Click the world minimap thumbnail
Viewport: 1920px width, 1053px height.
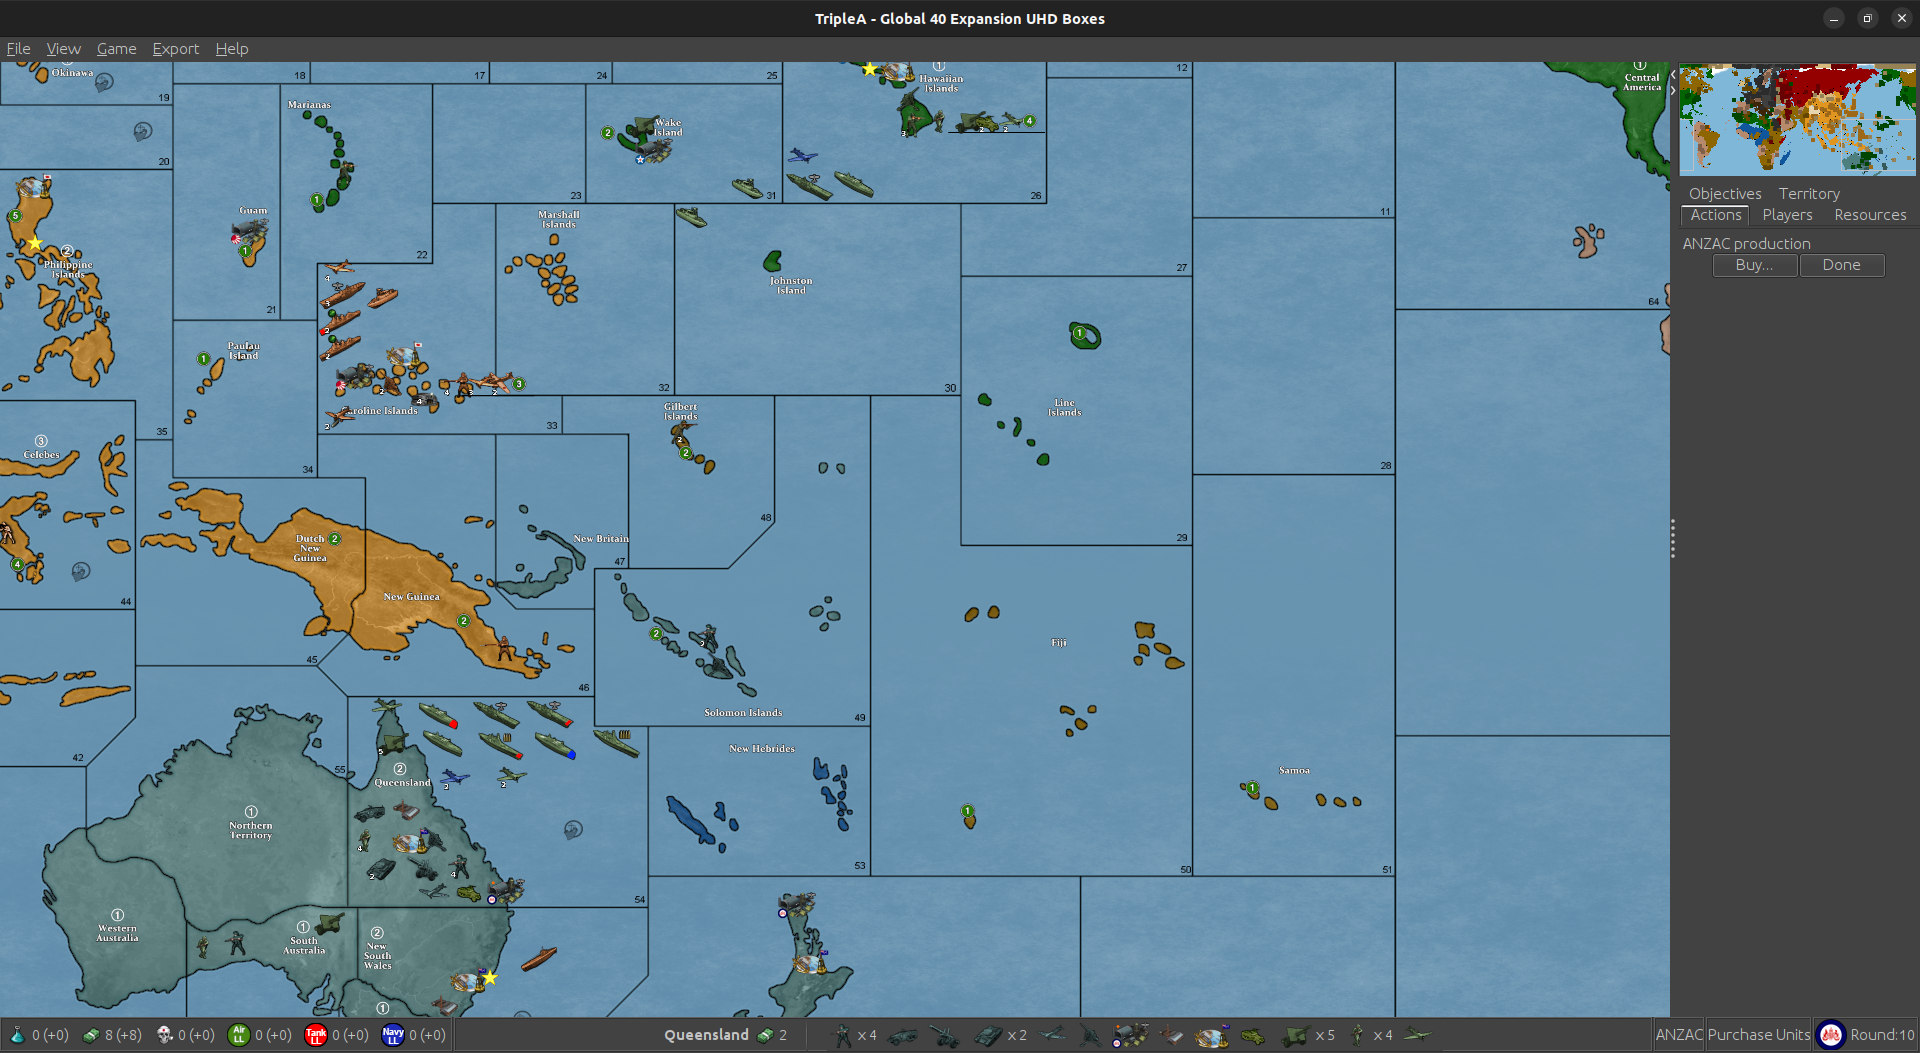tap(1797, 120)
